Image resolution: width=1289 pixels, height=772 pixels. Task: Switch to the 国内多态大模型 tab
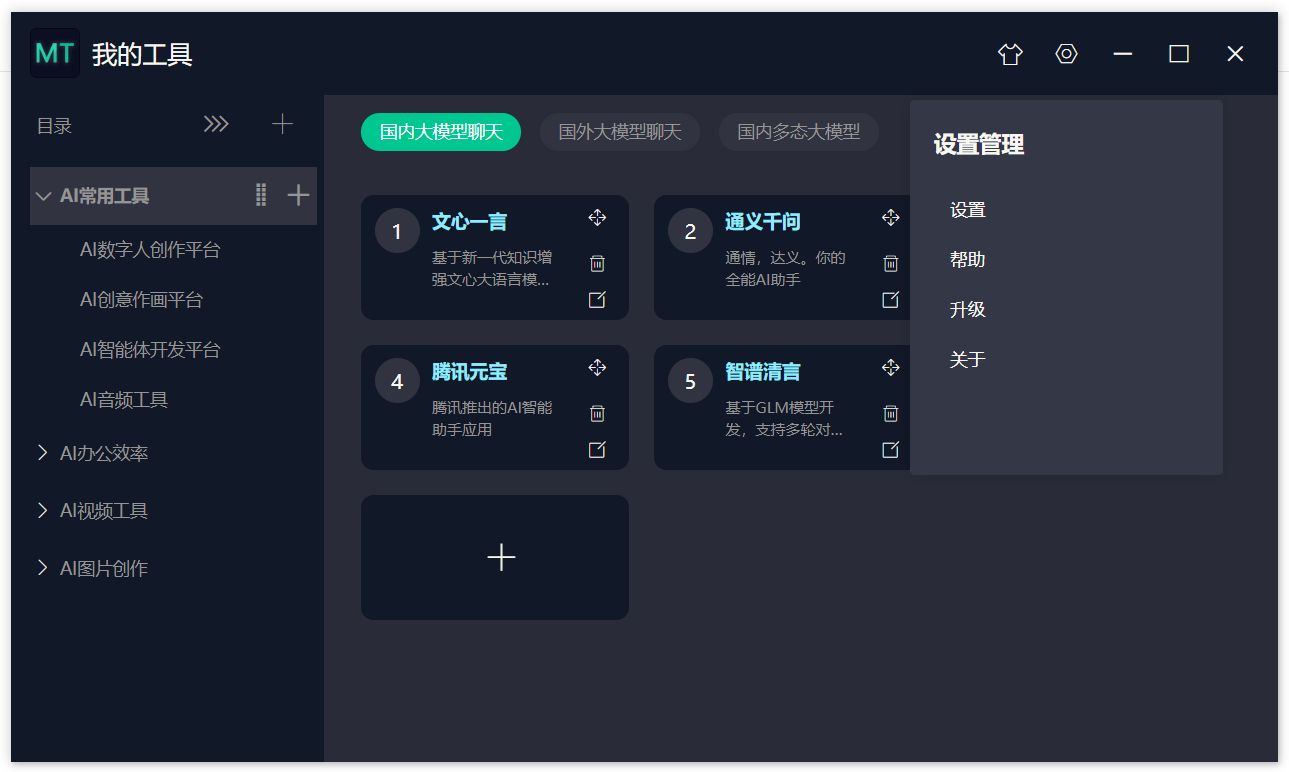[x=799, y=132]
